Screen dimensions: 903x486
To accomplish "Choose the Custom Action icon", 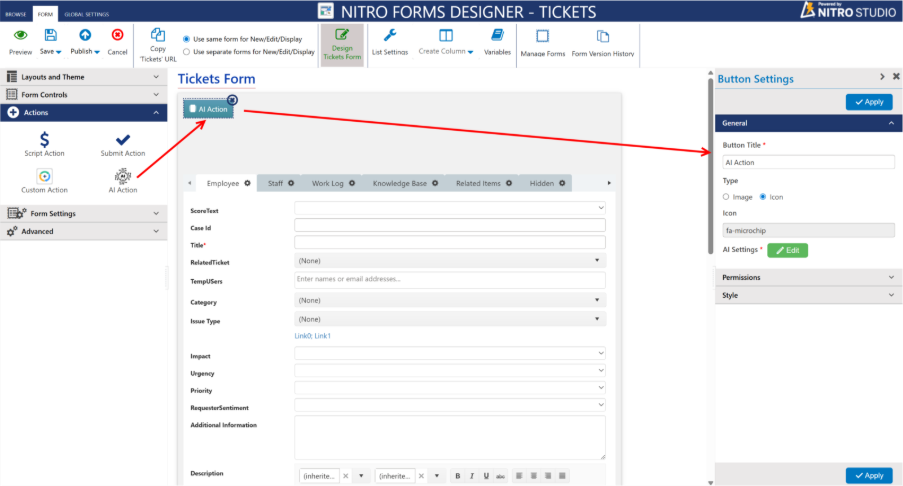I will pyautogui.click(x=44, y=176).
